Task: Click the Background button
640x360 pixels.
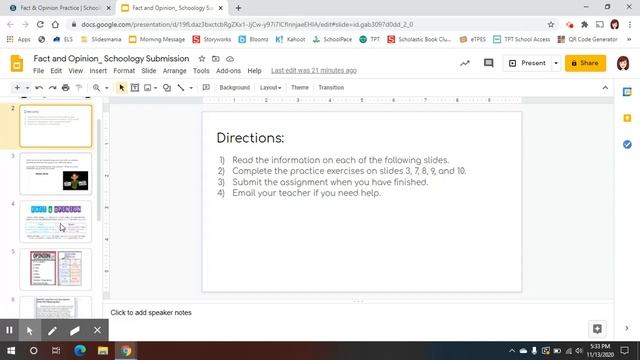Action: pos(234,87)
